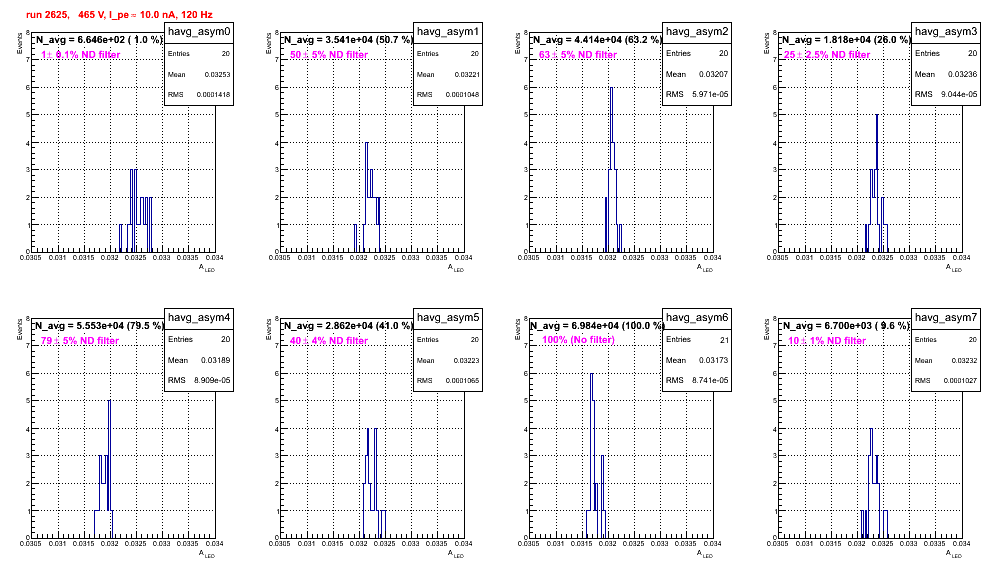The width and height of the screenshot is (996, 572).
Task: Click the histogram peak in the havg_asym4 plot
Action: click(109, 402)
